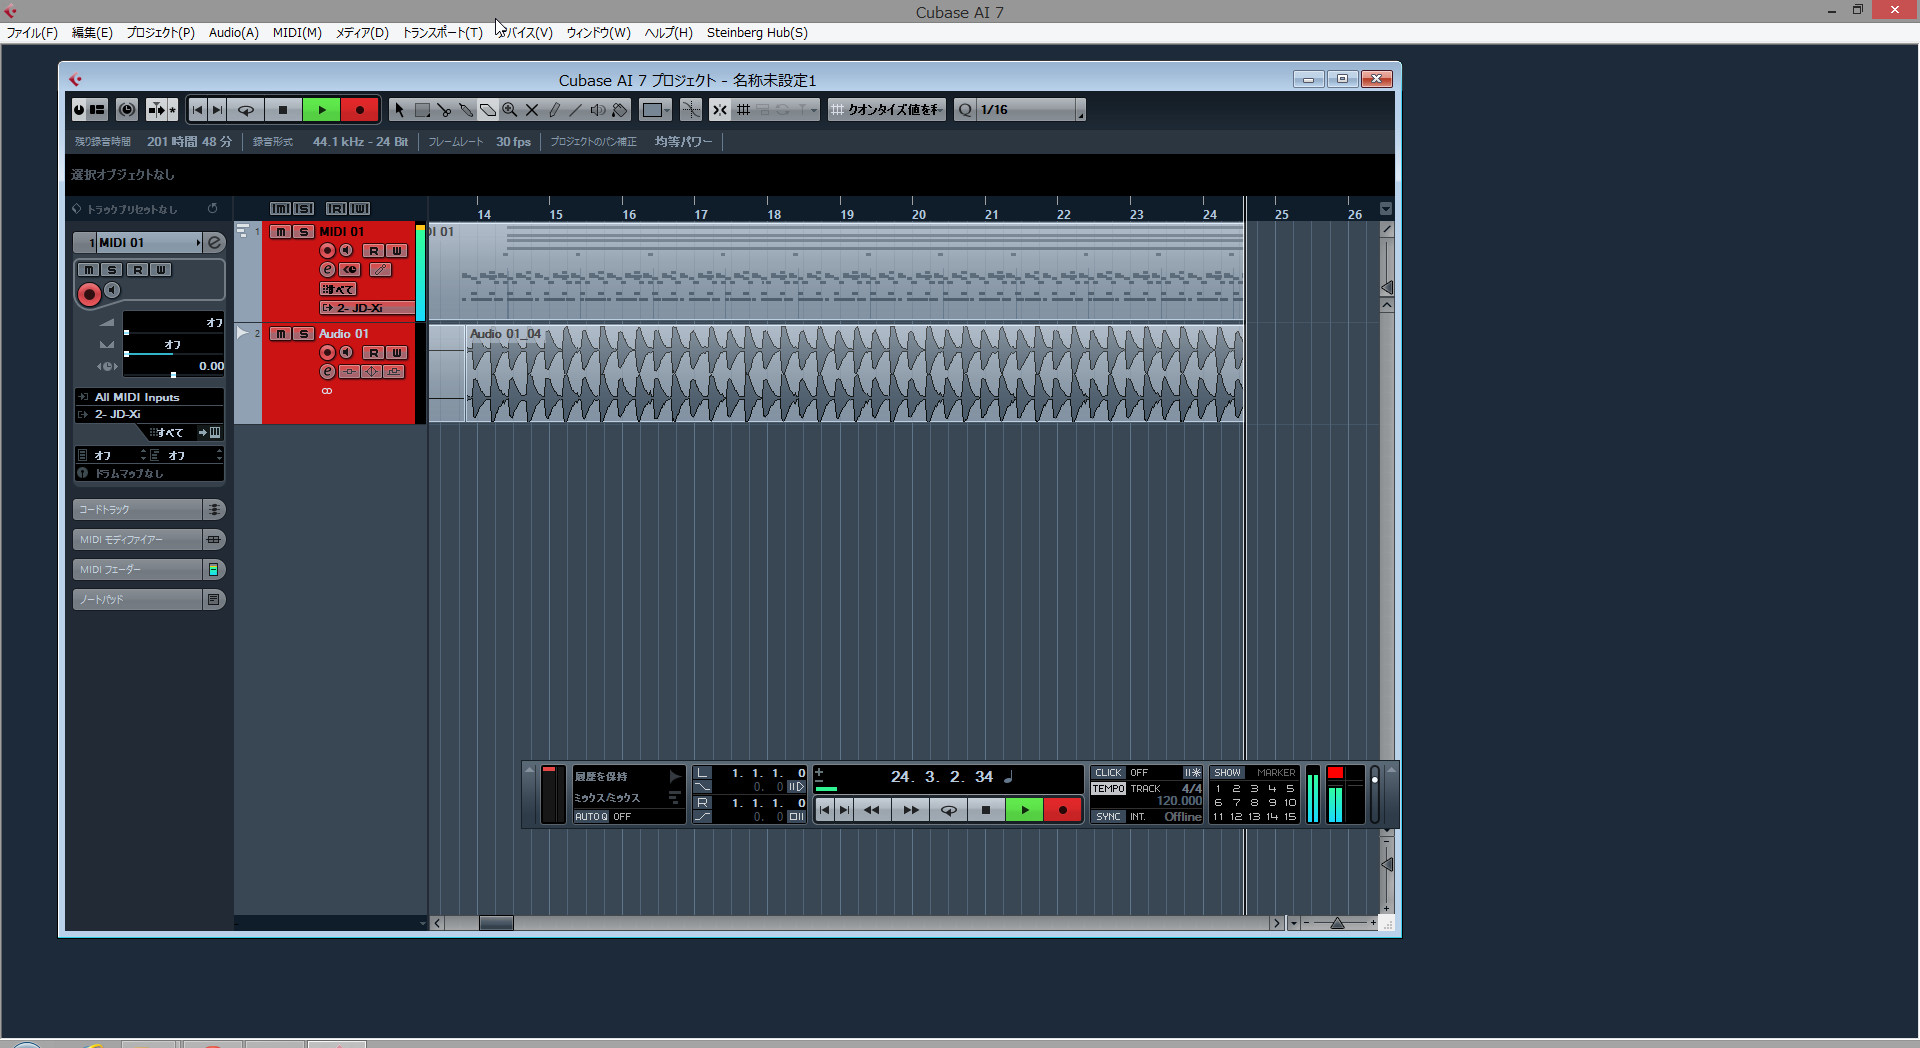Click rewind button on transport panel

point(872,810)
